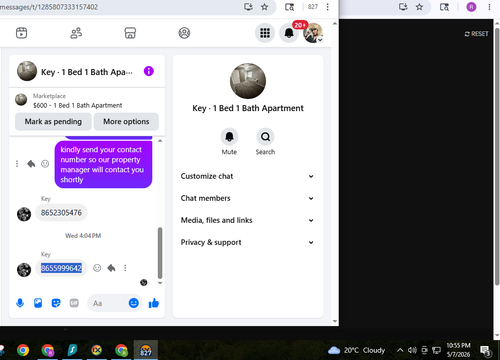Open the clock showing 10:55 PM
Screen dimensions: 500x360
tap(458, 350)
